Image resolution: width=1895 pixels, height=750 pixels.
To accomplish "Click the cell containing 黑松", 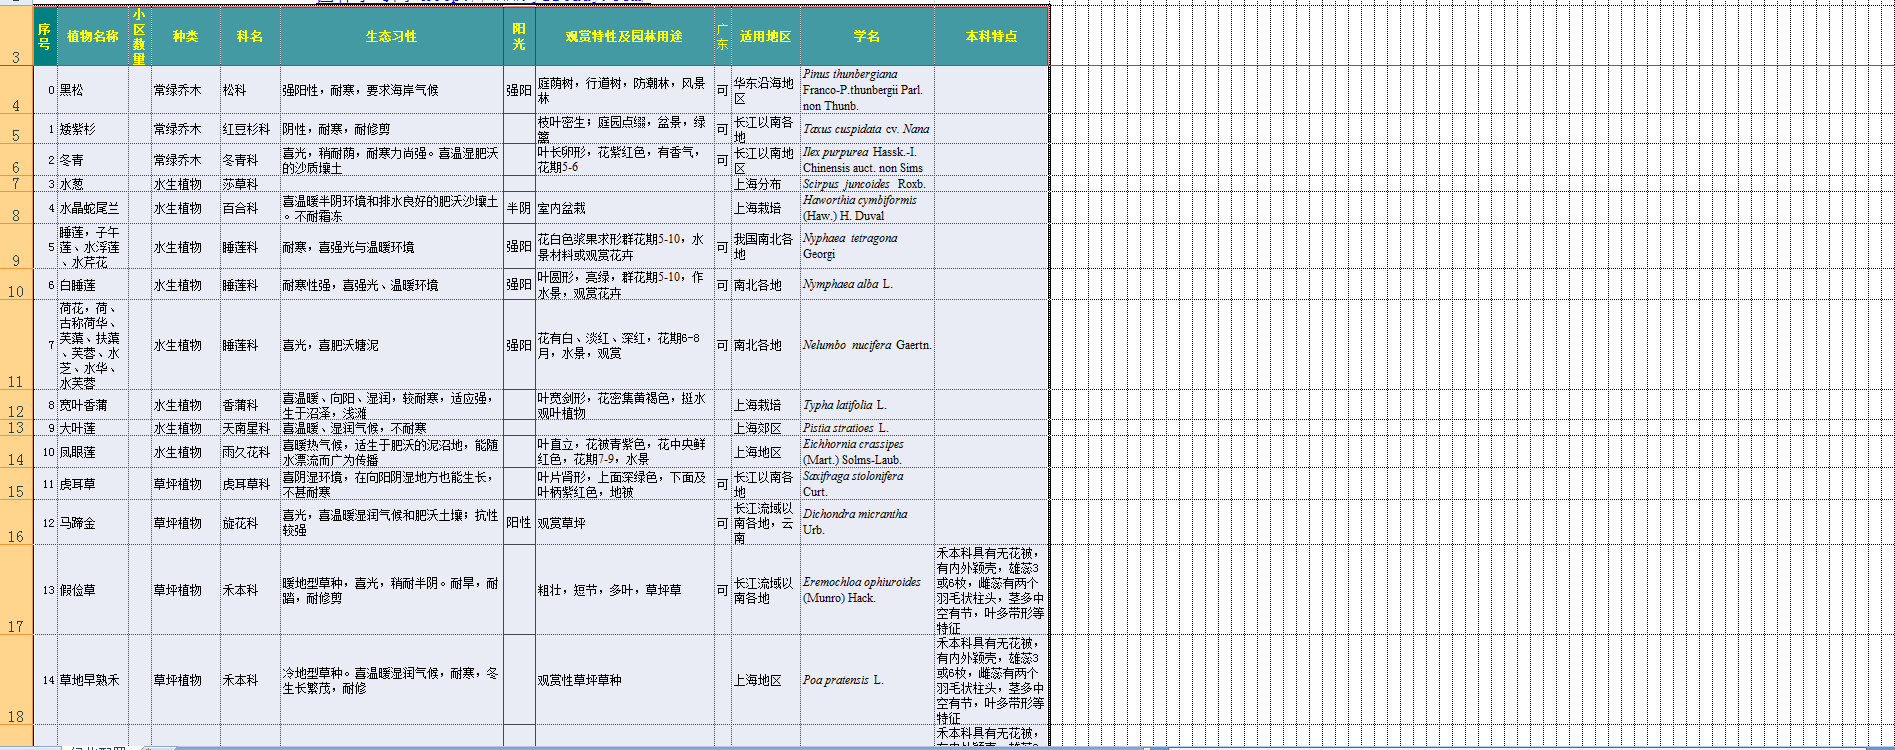I will [93, 90].
